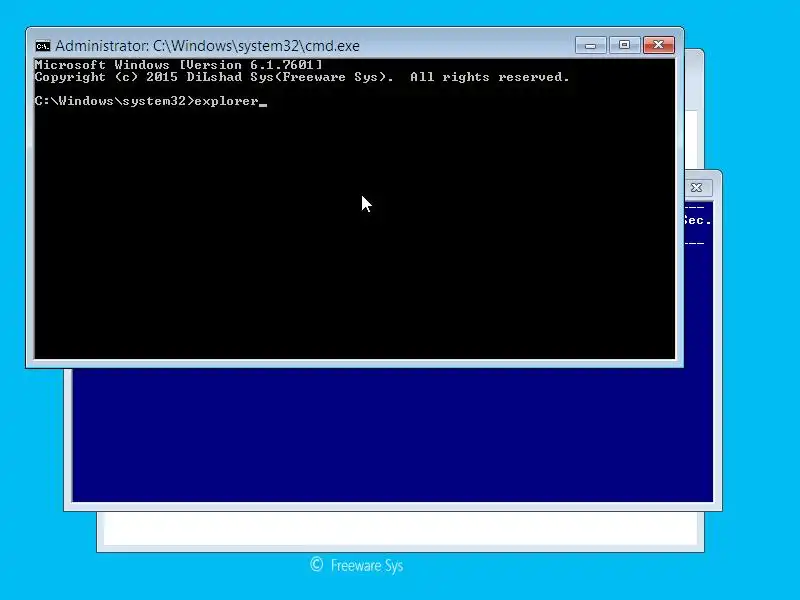This screenshot has width=800, height=600.
Task: Maximize the Administrator cmd.exe window
Action: click(624, 45)
